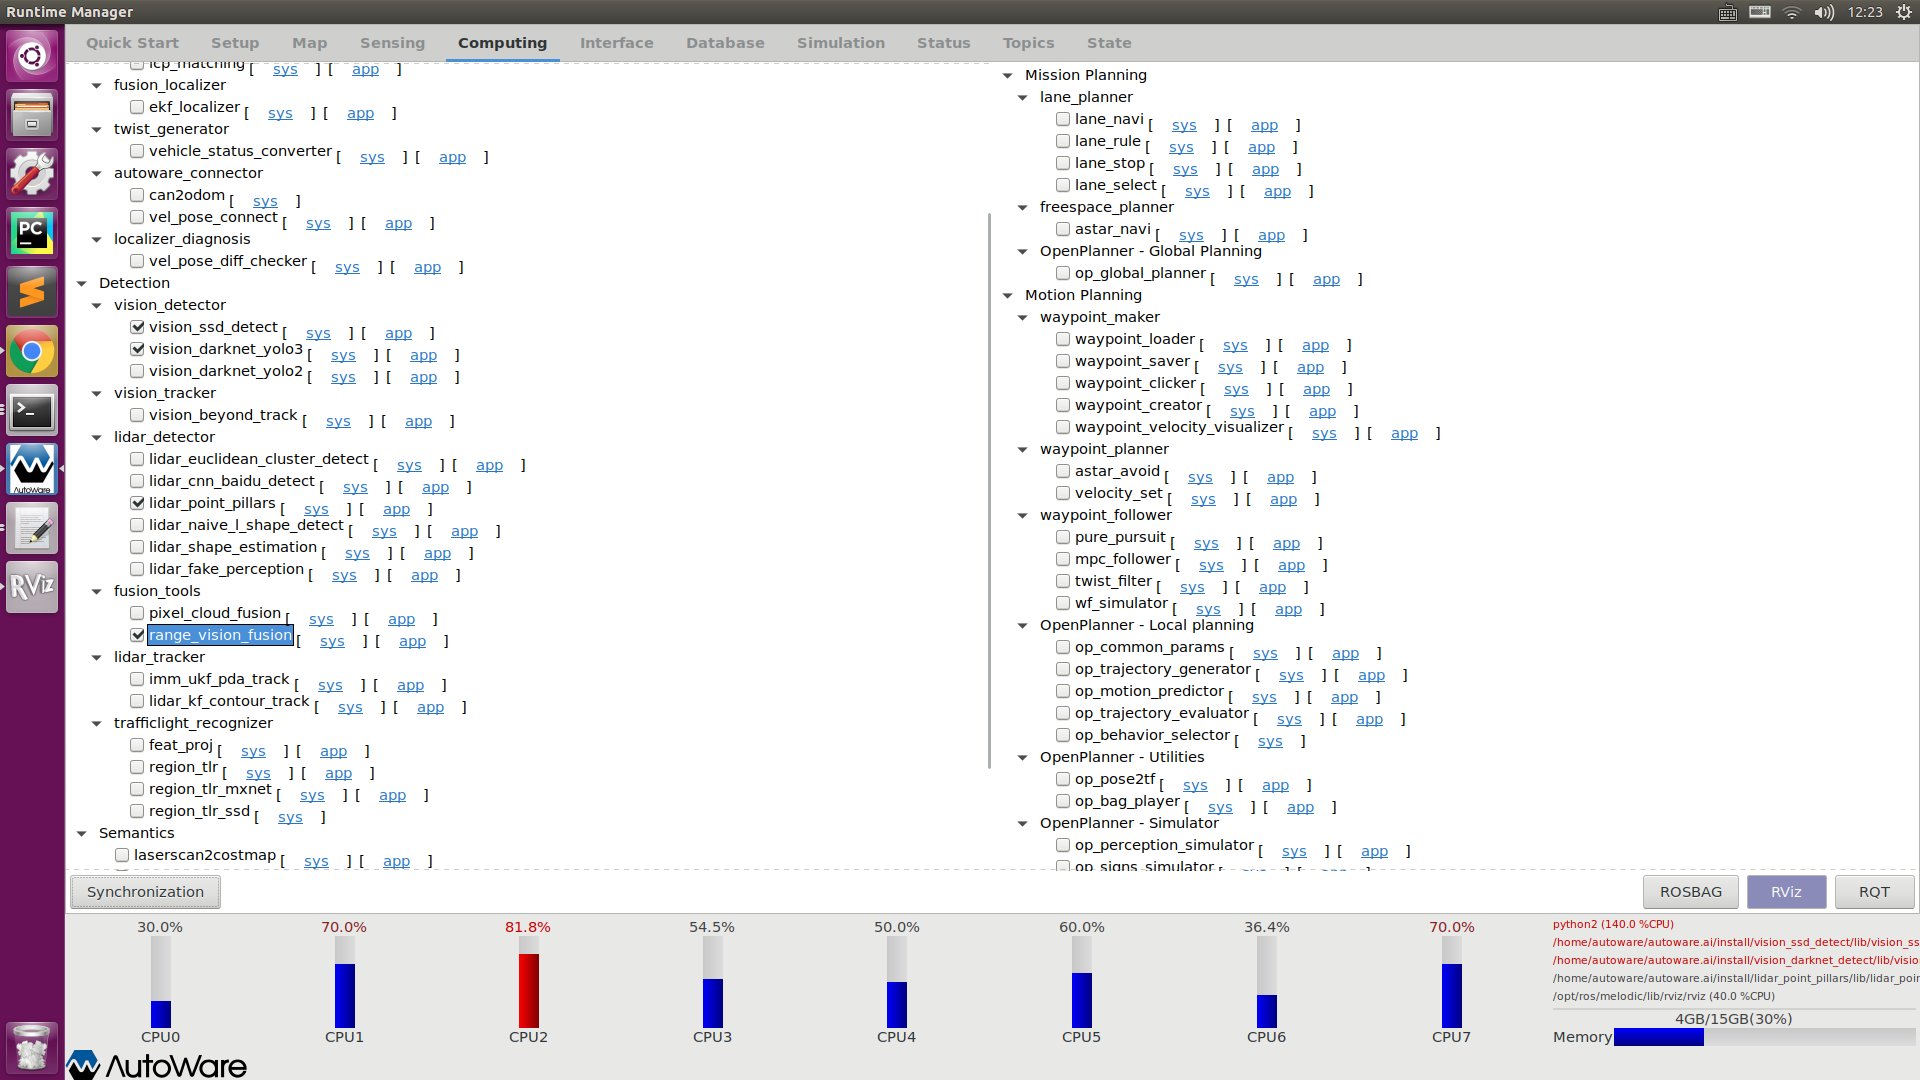Expand the waypoint_planner section
The image size is (1920, 1080).
point(1025,448)
